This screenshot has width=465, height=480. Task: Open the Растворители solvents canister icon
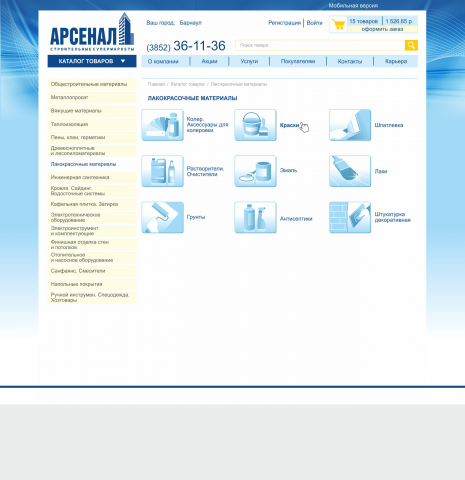[162, 171]
